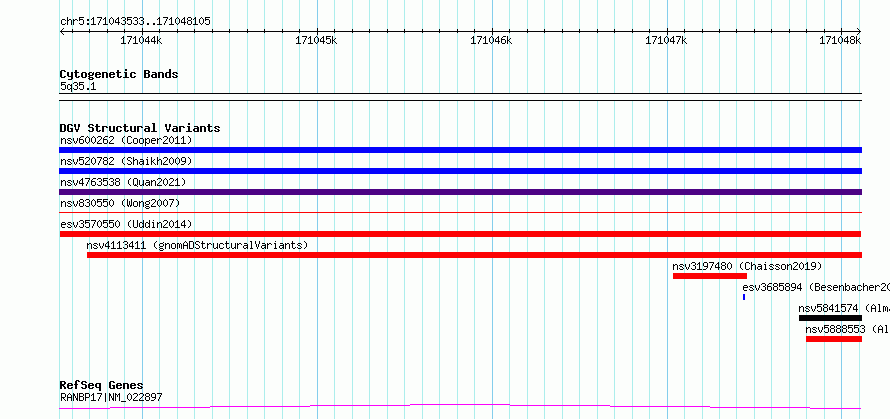Open nsv4113411 (gnomADStructuralVariants) label
890x419 pixels.
pos(197,245)
